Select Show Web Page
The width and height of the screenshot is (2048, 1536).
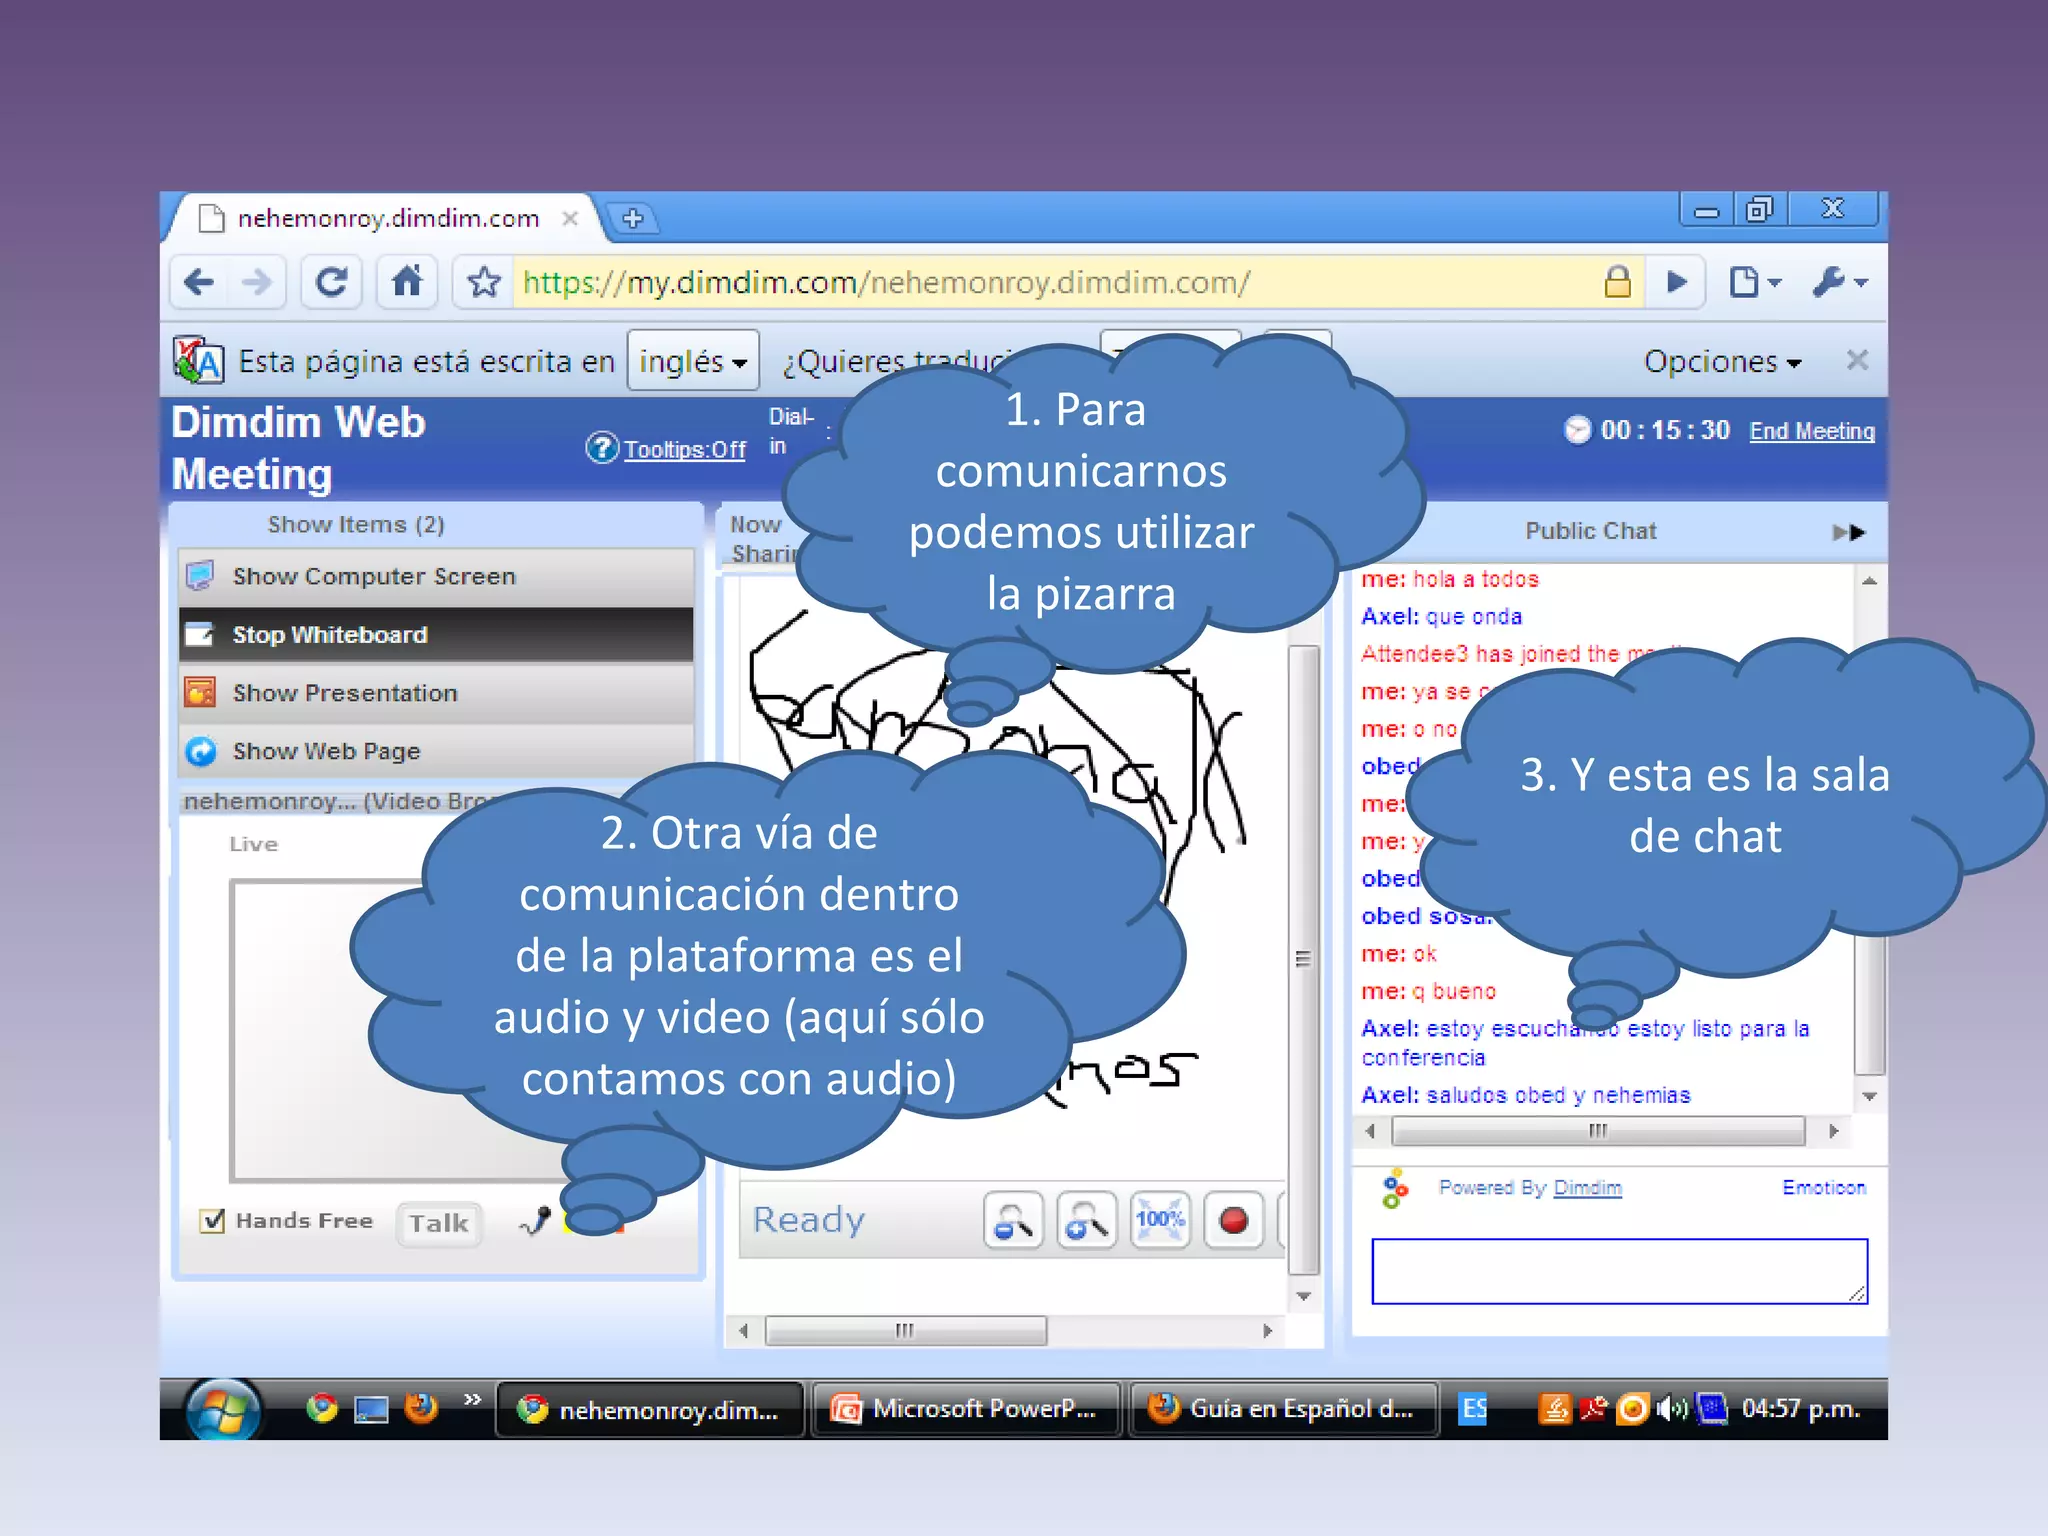pyautogui.click(x=436, y=751)
